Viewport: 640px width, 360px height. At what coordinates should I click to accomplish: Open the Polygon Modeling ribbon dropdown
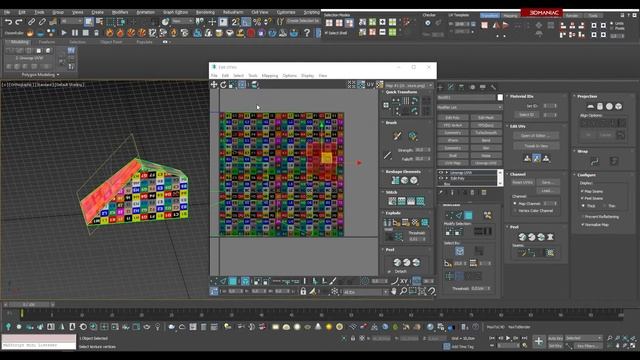pos(40,75)
